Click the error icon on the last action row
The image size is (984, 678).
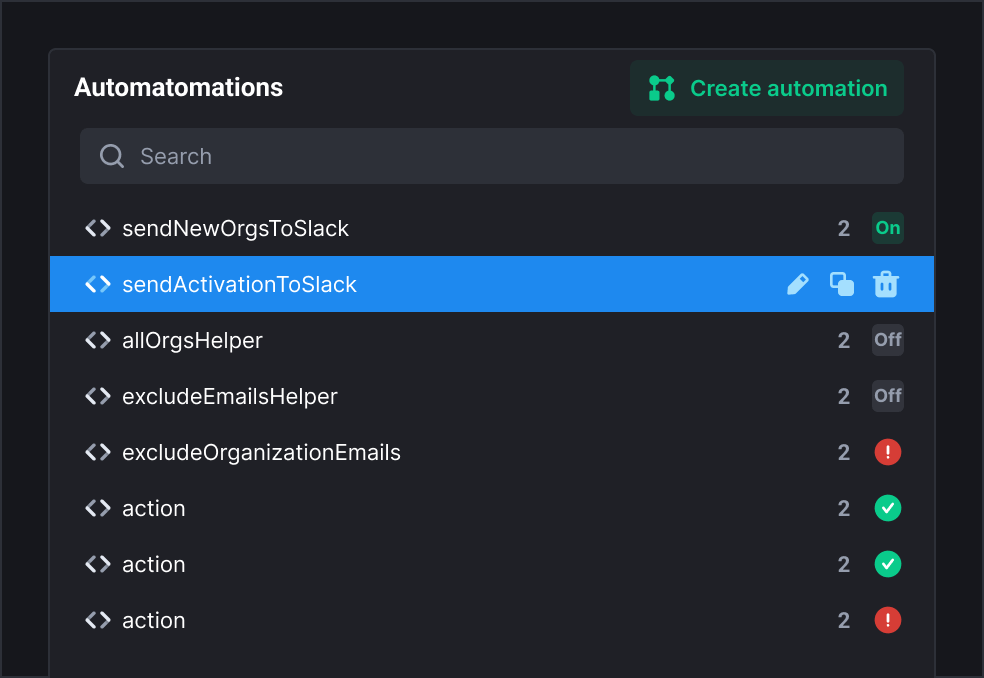click(887, 620)
